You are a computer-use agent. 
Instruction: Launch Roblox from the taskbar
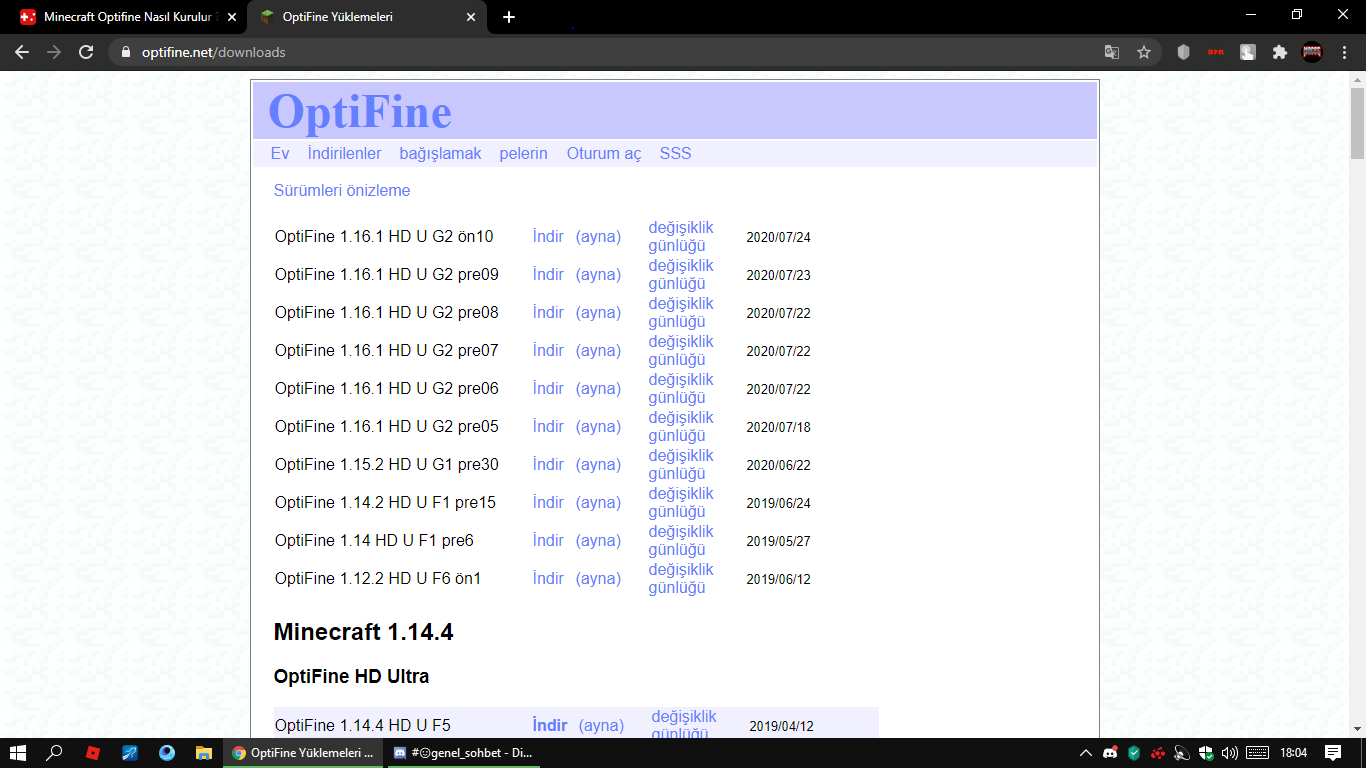[x=93, y=753]
